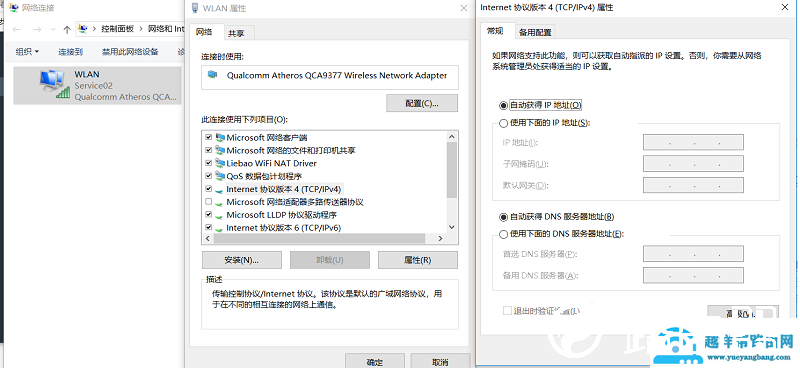This screenshot has width=800, height=368.
Task: Enable Microsoft 网络适配器多路传送器协议 checkbox
Action: pyautogui.click(x=208, y=202)
